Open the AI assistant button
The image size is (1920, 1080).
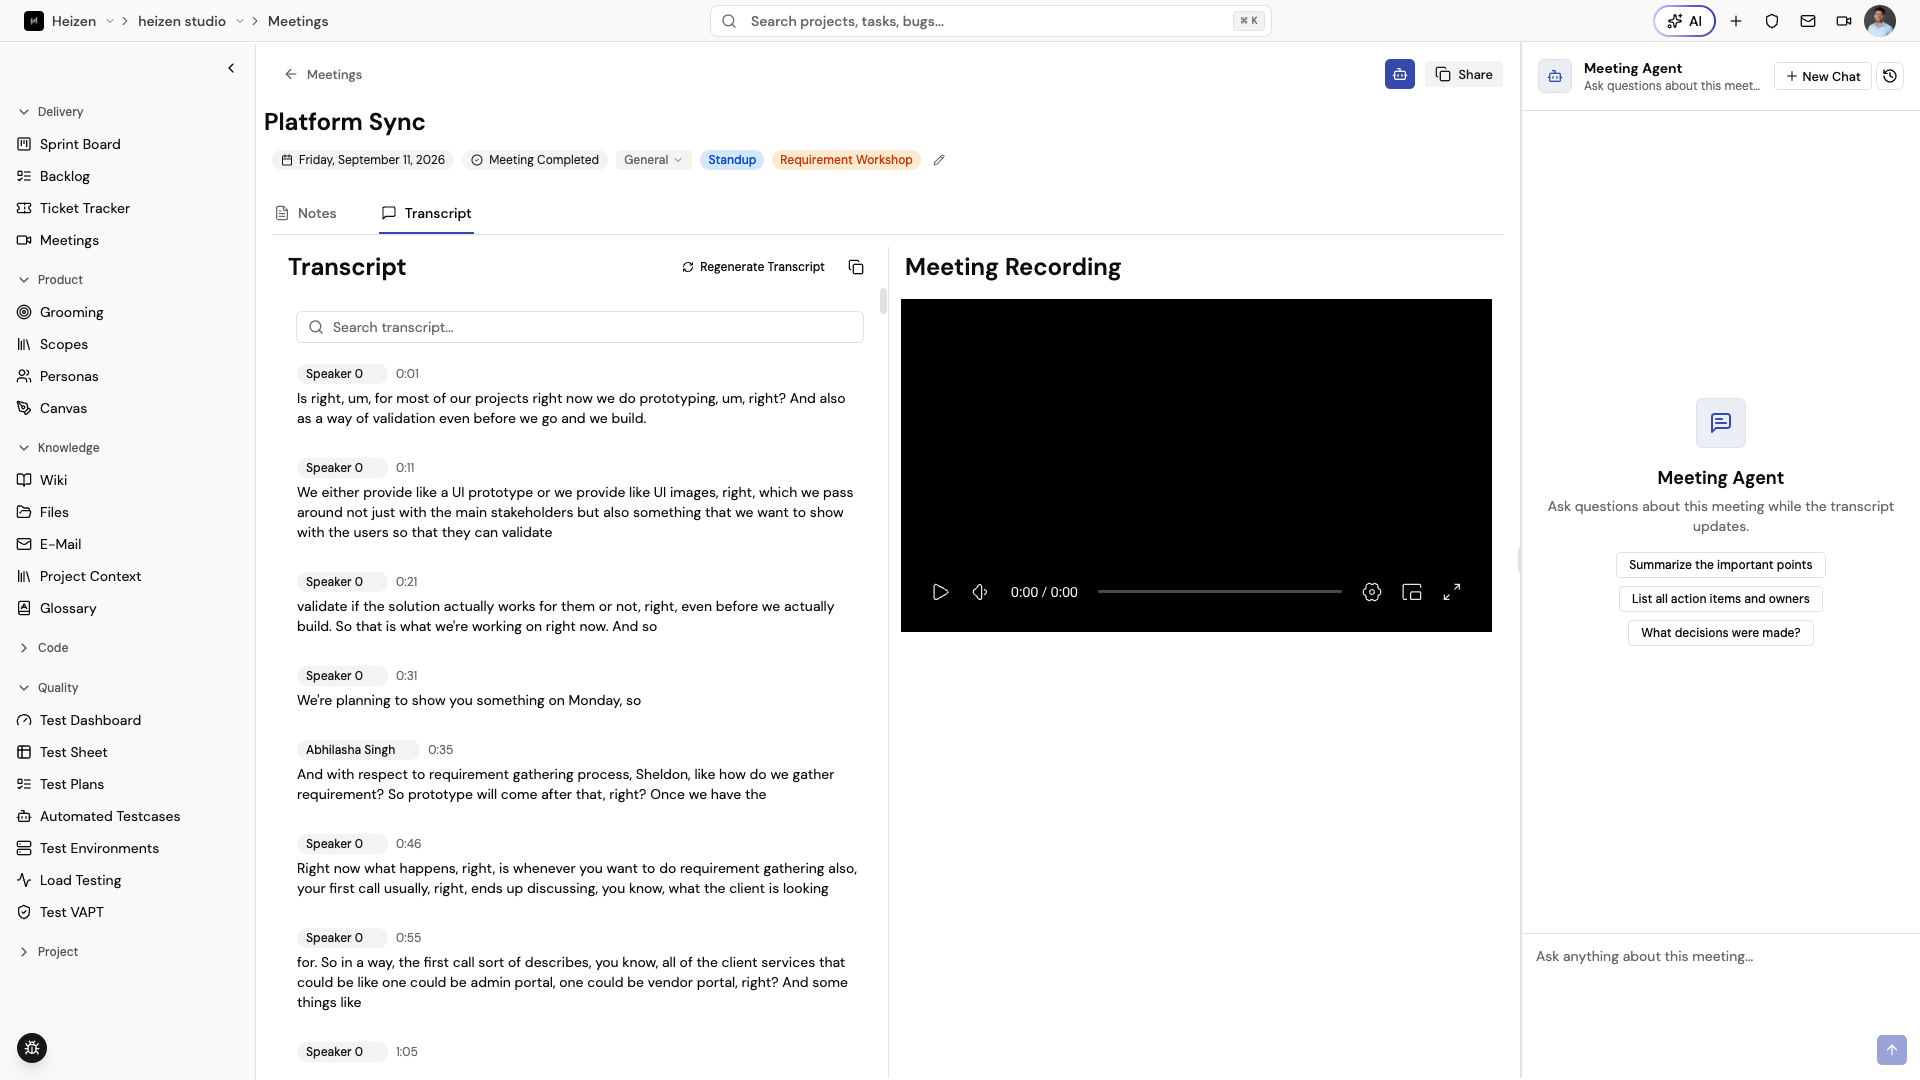coord(1684,21)
